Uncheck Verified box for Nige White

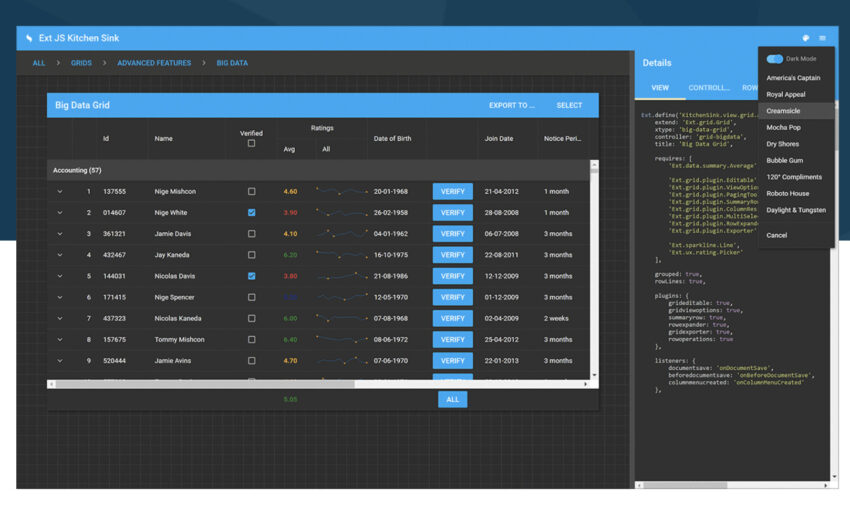point(252,212)
